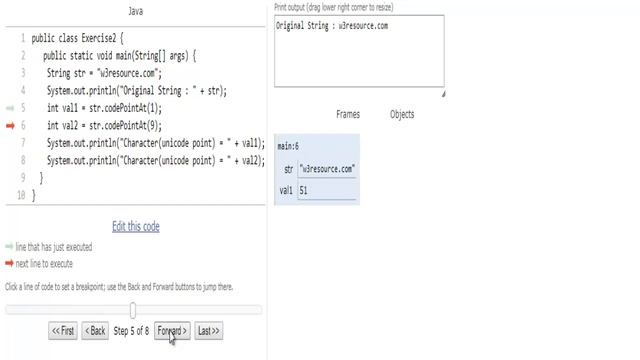Grab the print output resize corner handle
The height and width of the screenshot is (360, 640).
(x=443, y=94)
